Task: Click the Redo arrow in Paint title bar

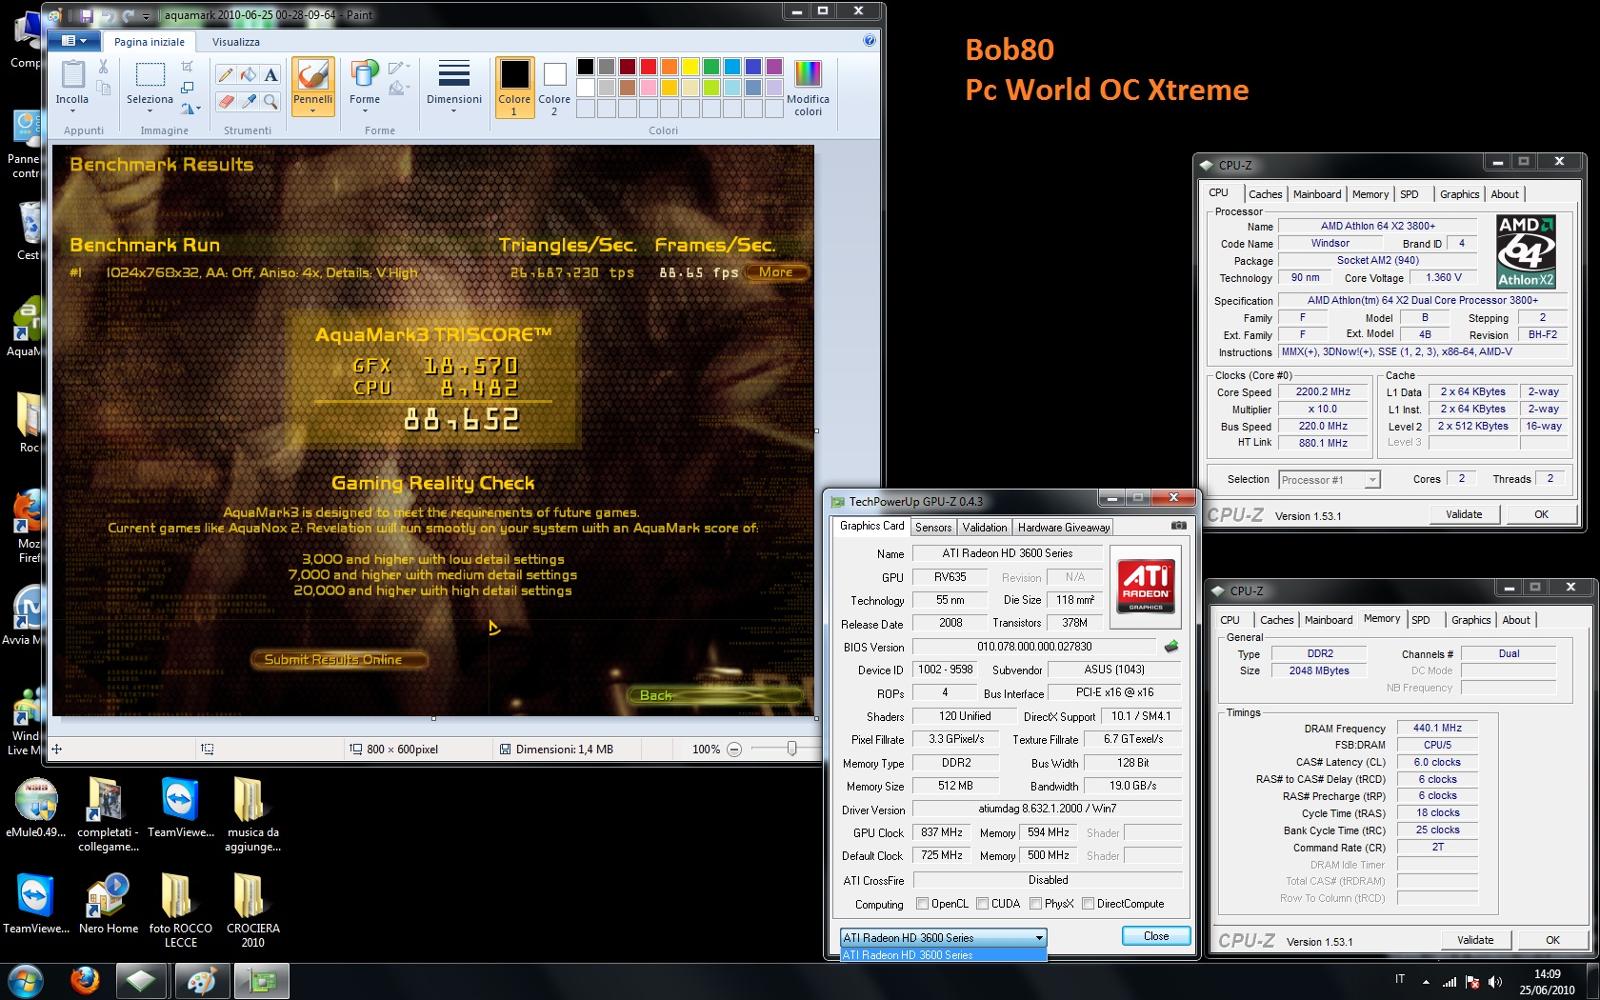Action: 128,15
